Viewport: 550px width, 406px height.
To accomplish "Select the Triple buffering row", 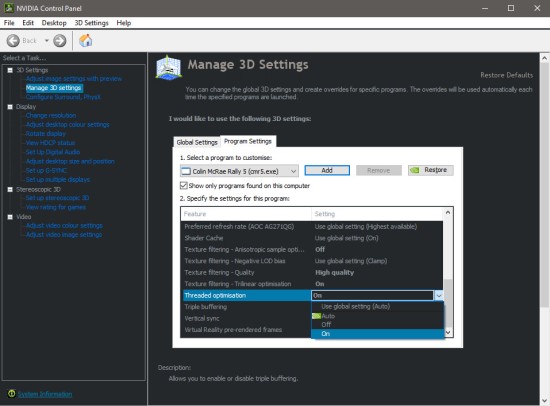I will pos(246,307).
